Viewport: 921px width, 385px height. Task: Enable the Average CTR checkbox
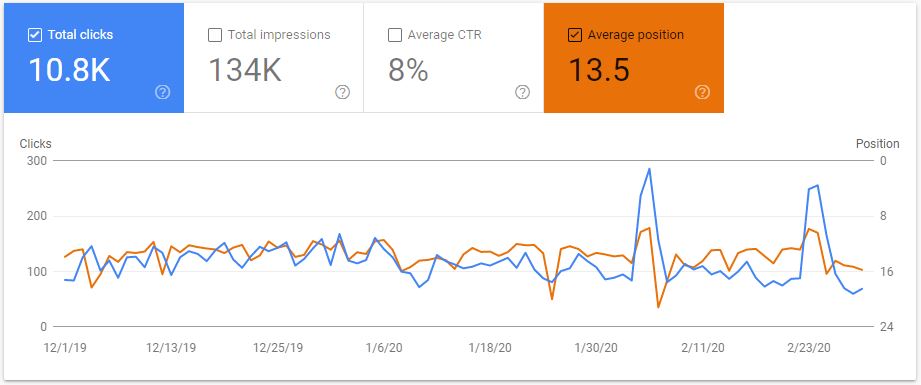(x=395, y=35)
